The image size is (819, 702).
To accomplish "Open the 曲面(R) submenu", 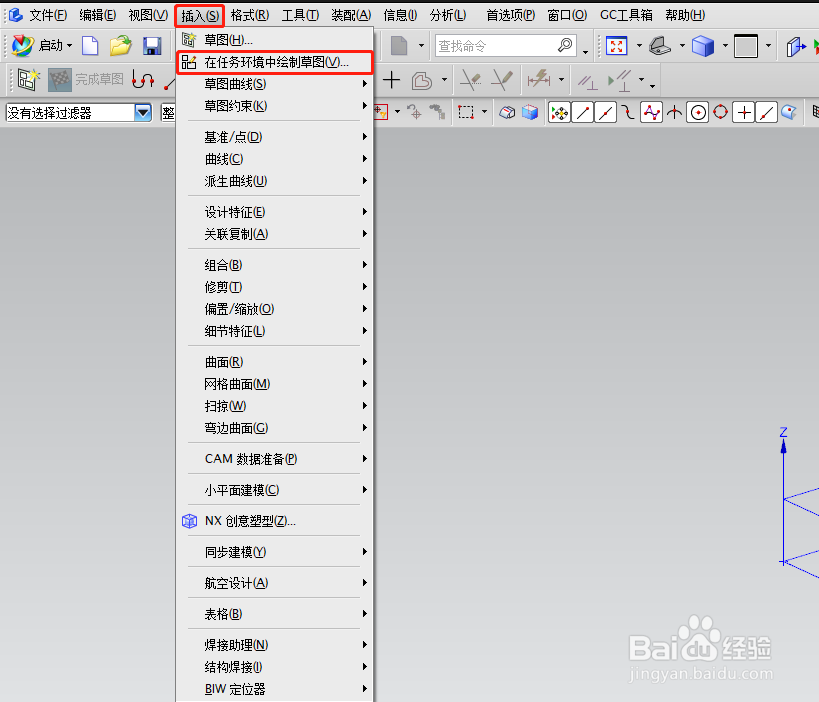I will tap(275, 362).
